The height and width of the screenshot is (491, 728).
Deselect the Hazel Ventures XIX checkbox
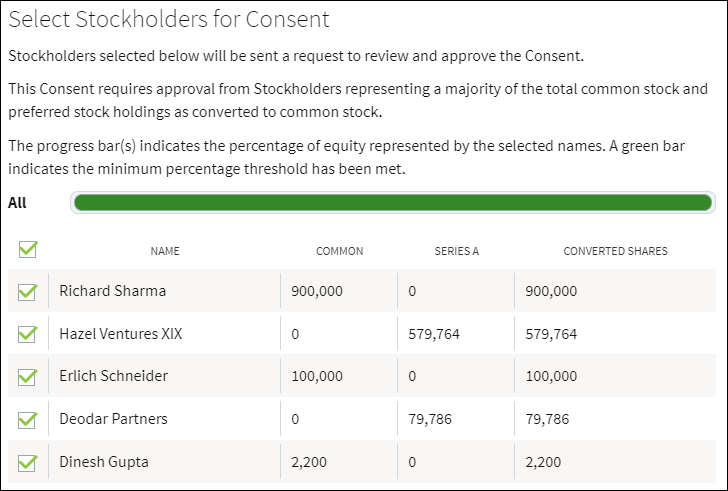click(28, 334)
